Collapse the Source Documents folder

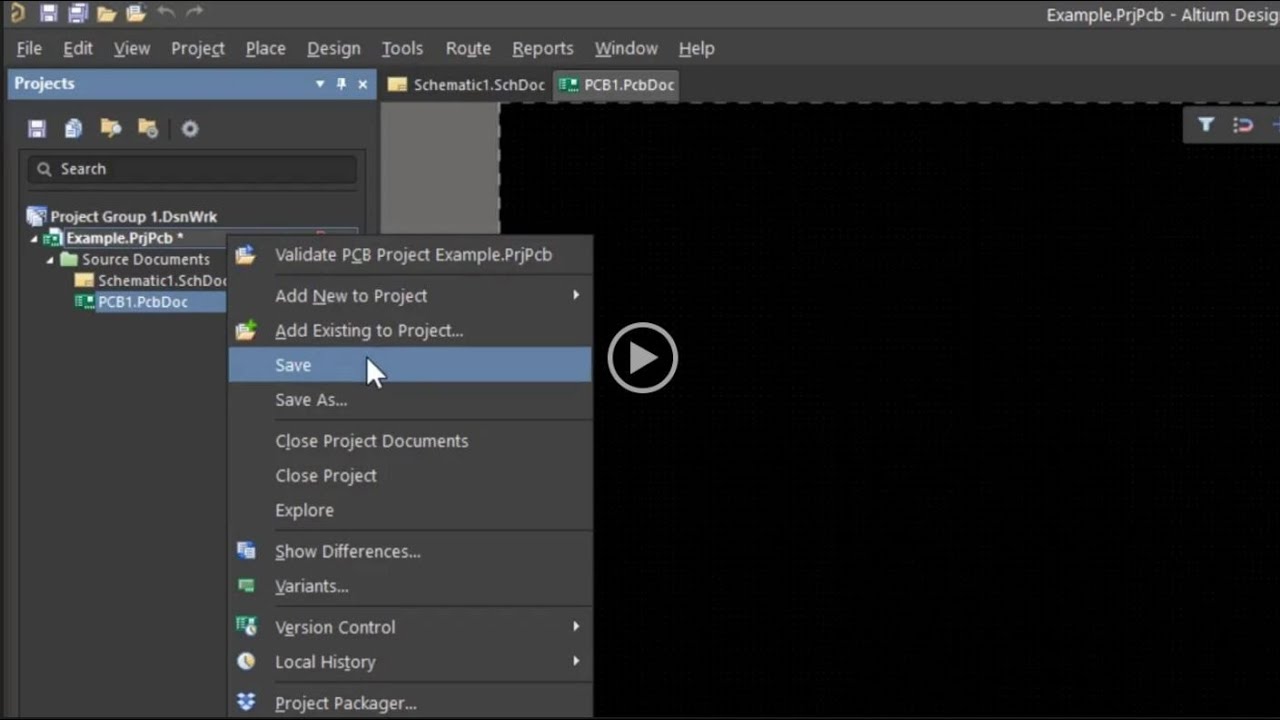50,260
